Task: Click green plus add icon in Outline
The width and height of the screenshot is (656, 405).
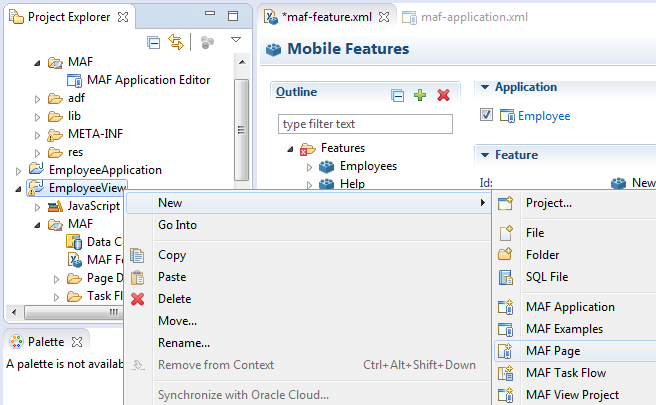Action: [x=420, y=95]
